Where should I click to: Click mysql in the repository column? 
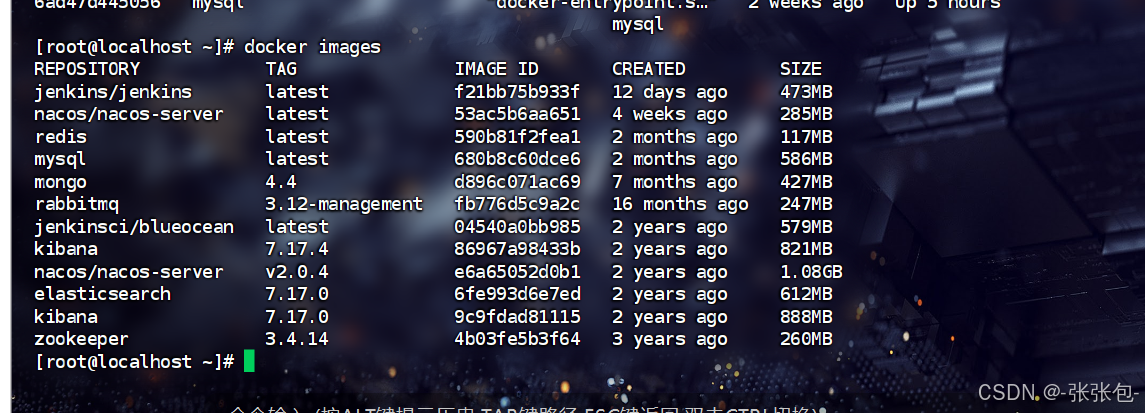(x=61, y=159)
